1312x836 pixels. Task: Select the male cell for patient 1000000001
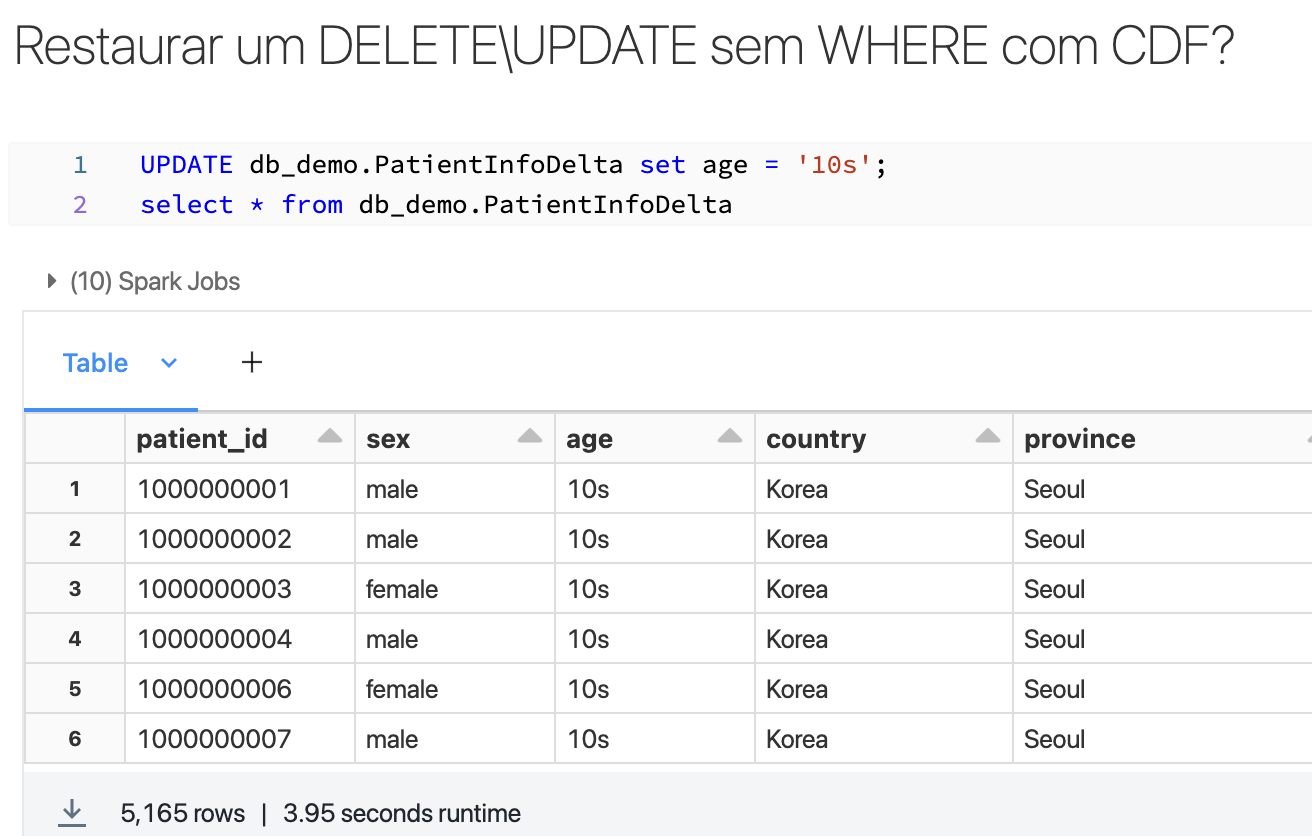455,489
